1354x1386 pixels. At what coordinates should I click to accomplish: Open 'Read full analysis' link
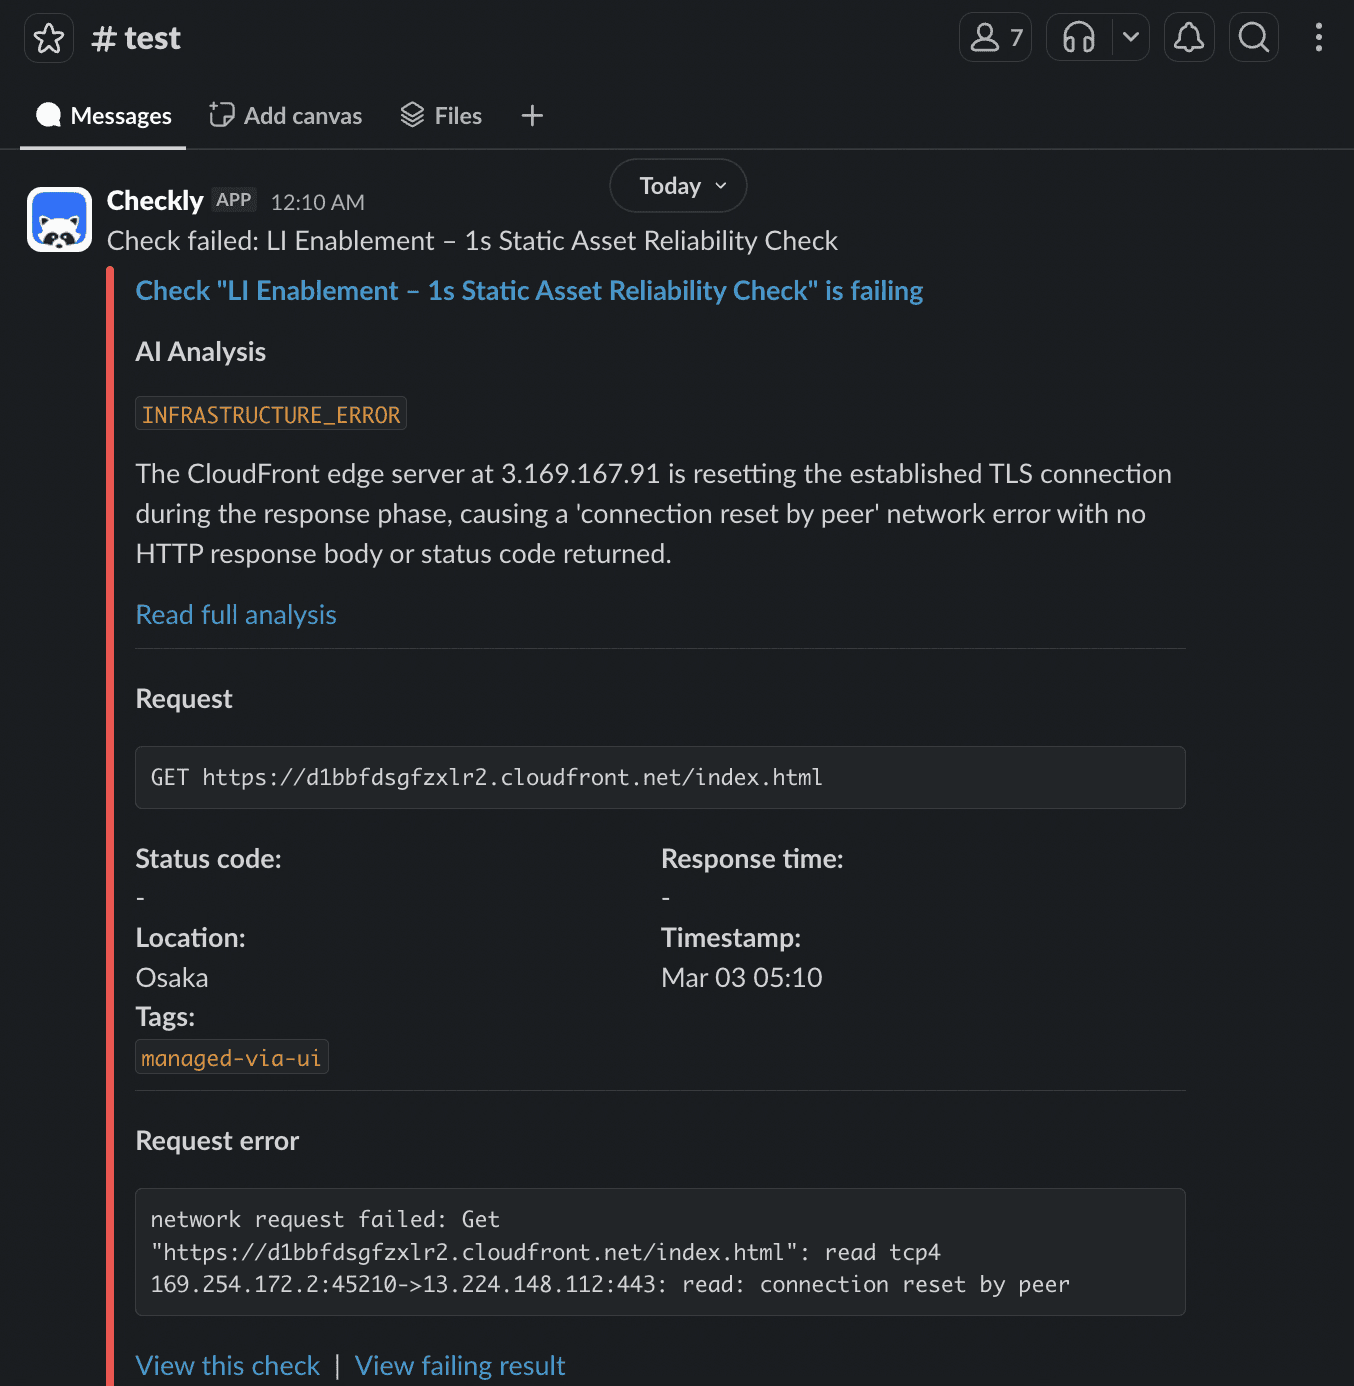click(x=236, y=614)
